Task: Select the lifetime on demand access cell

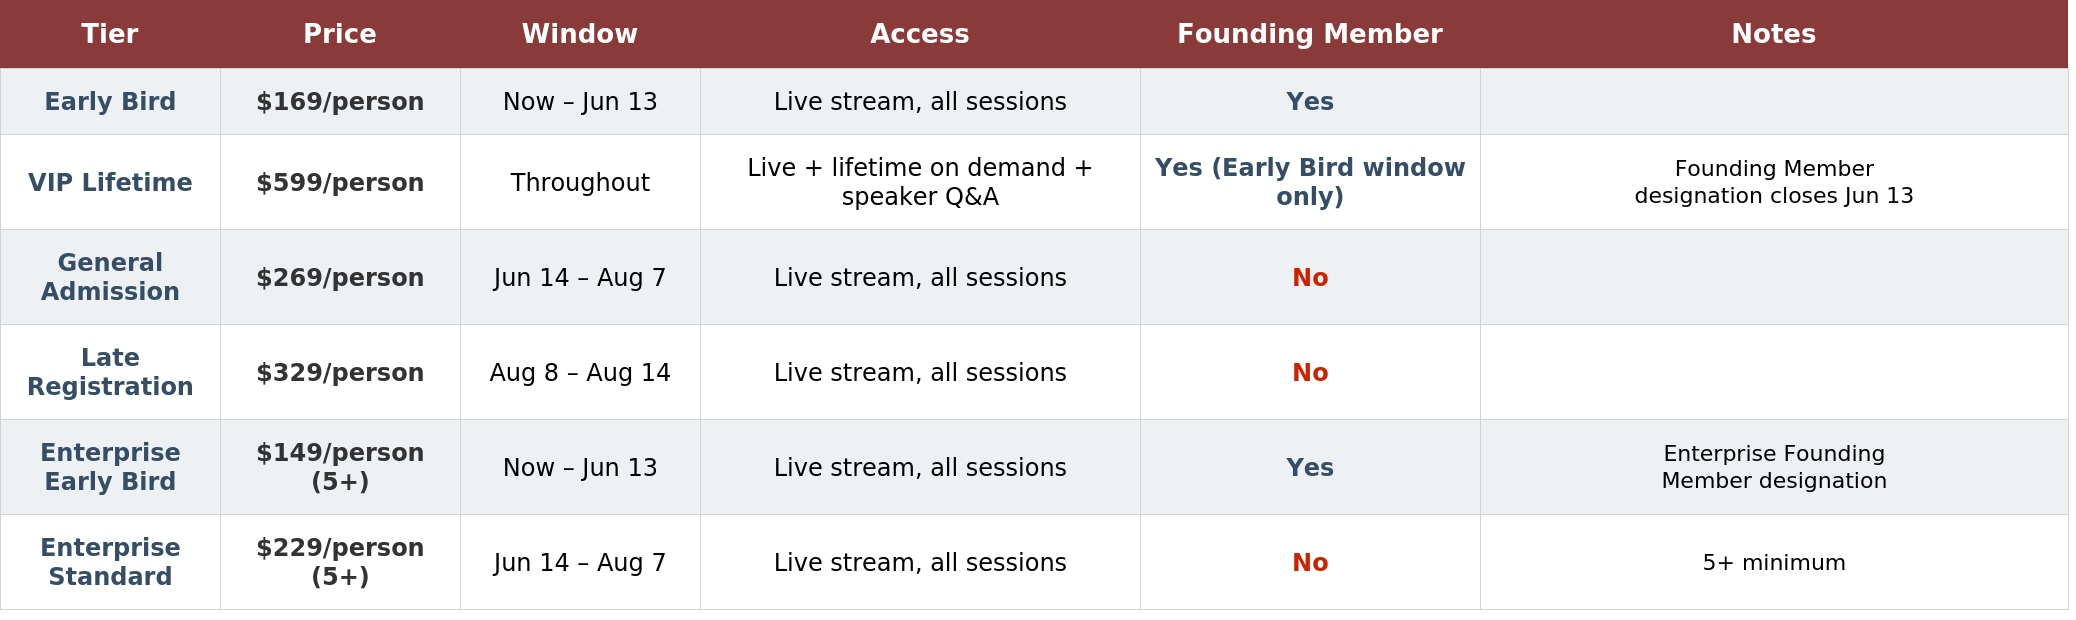Action: click(x=920, y=182)
